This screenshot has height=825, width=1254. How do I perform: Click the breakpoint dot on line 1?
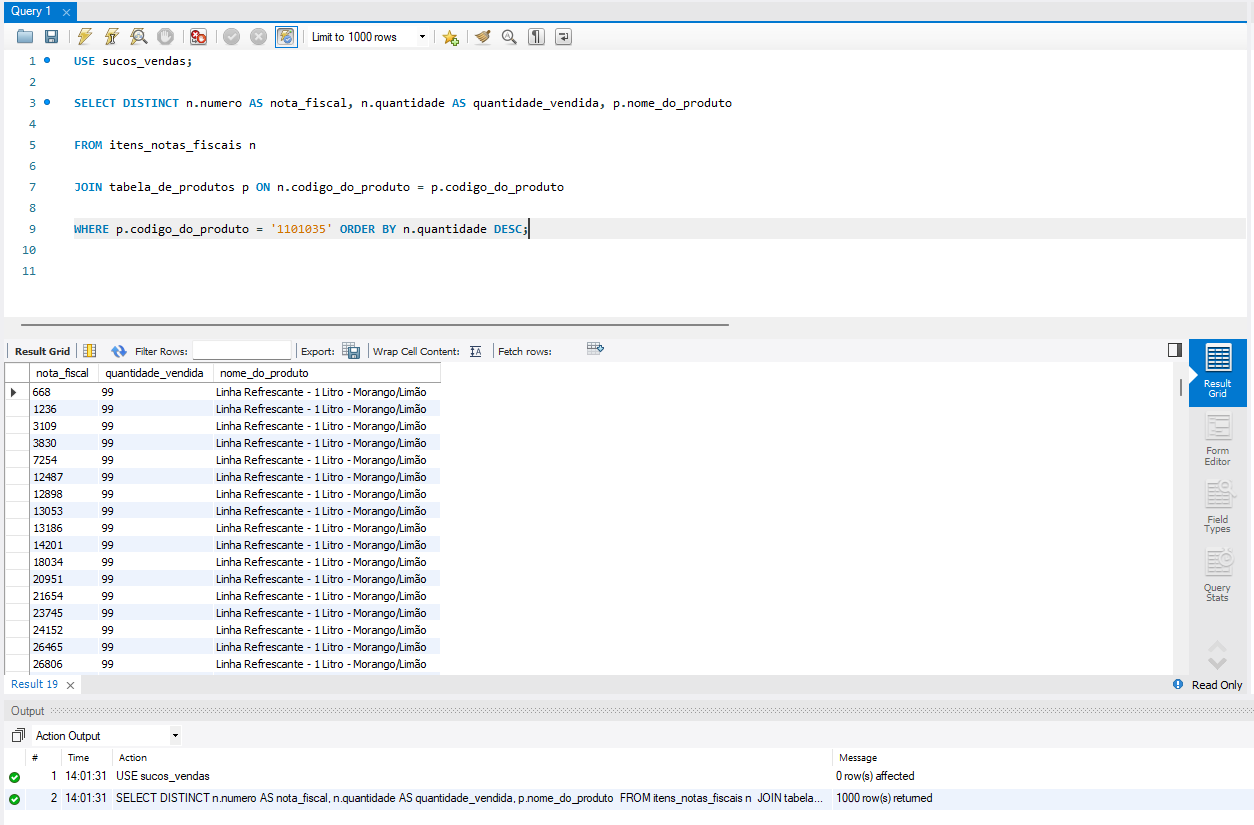[47, 60]
